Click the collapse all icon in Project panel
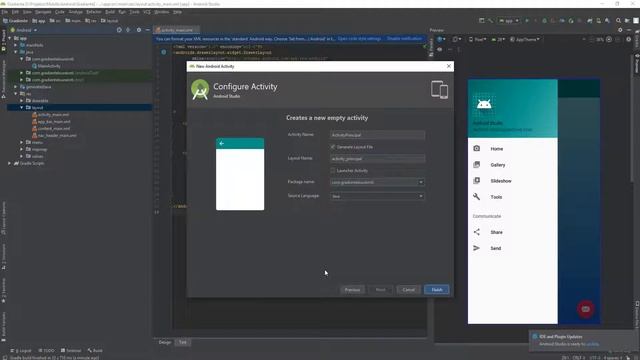Screen dimensions: 640x360 [128, 30]
